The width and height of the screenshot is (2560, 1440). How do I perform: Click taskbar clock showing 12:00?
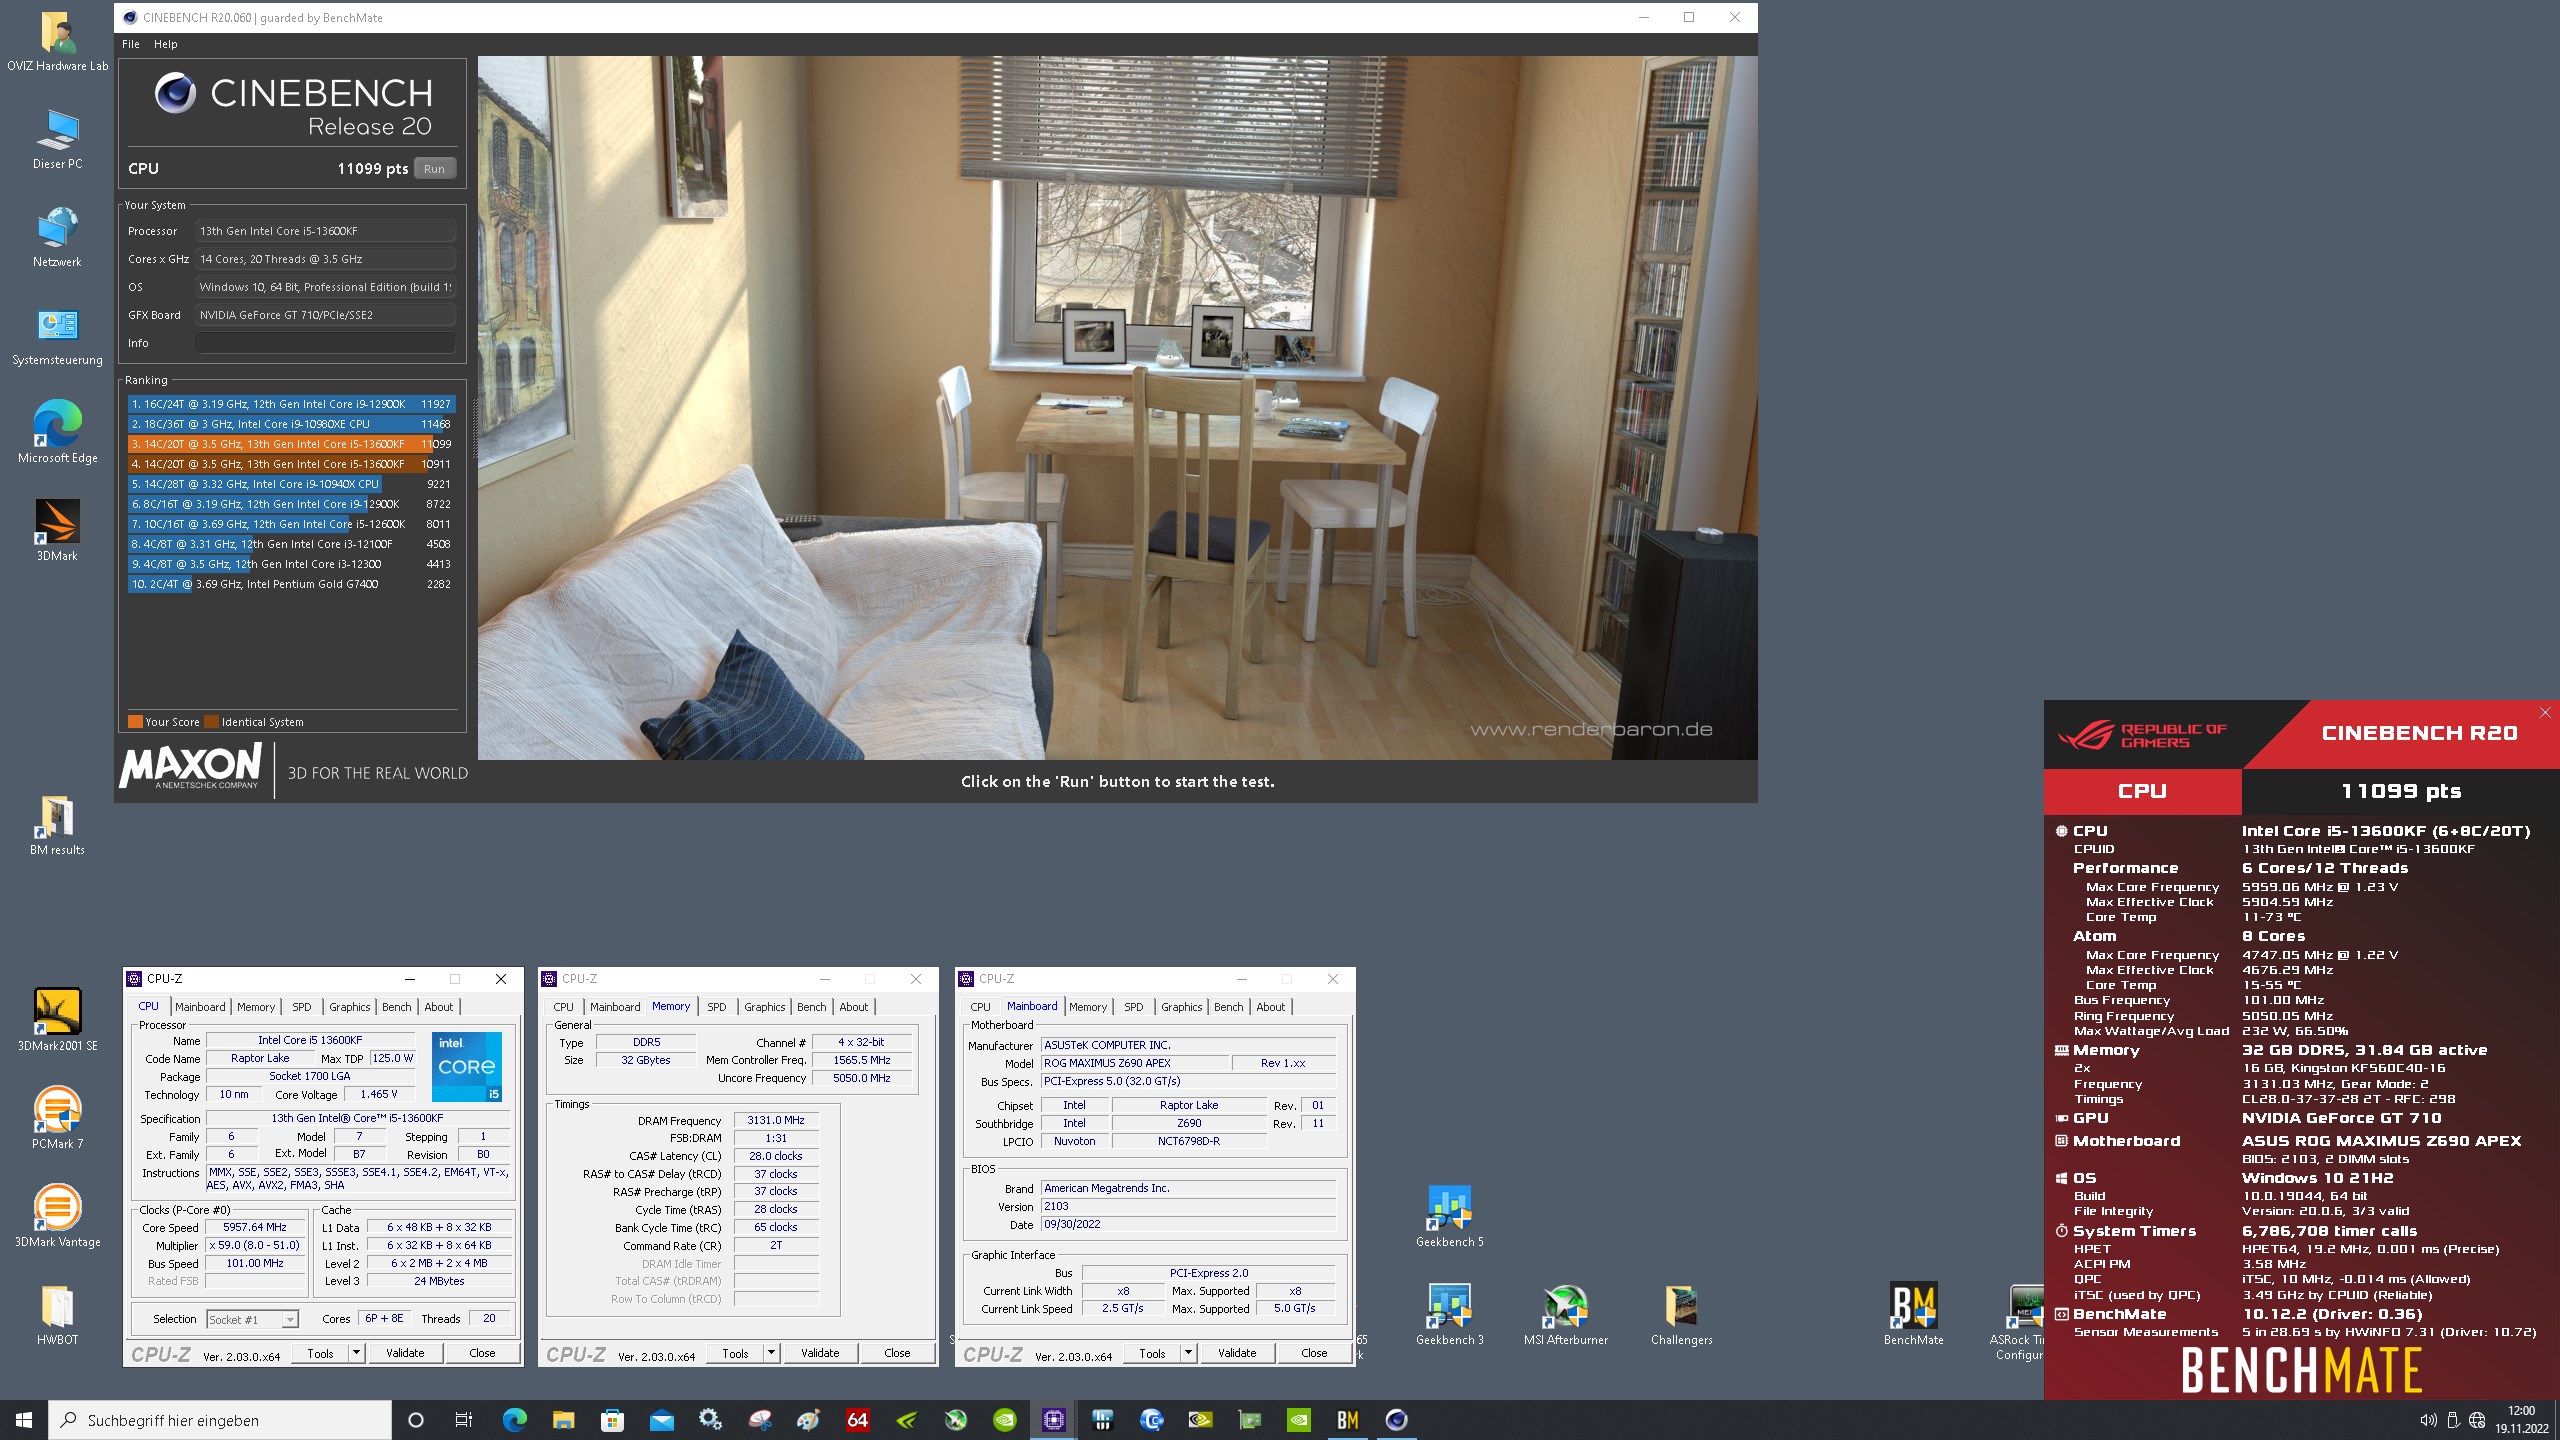point(2520,1420)
